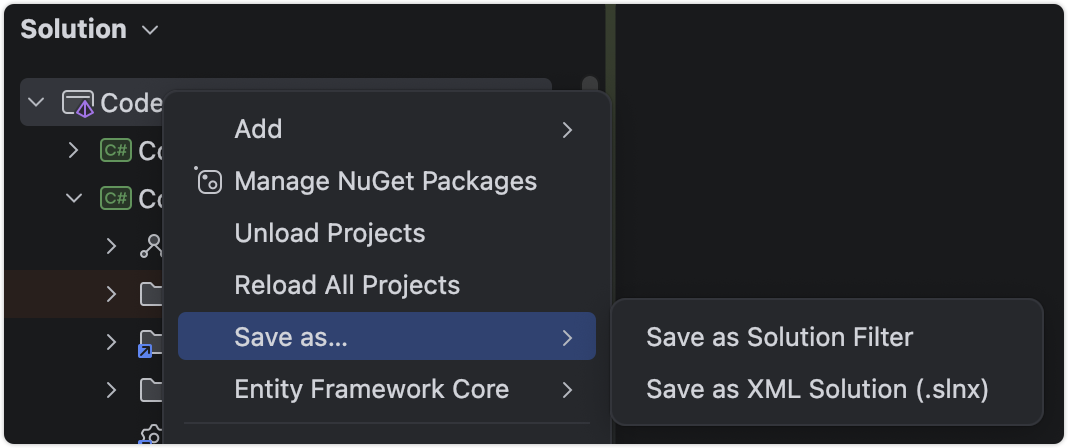1068x448 pixels.
Task: Click the Dependencies node icon
Action: [x=151, y=246]
